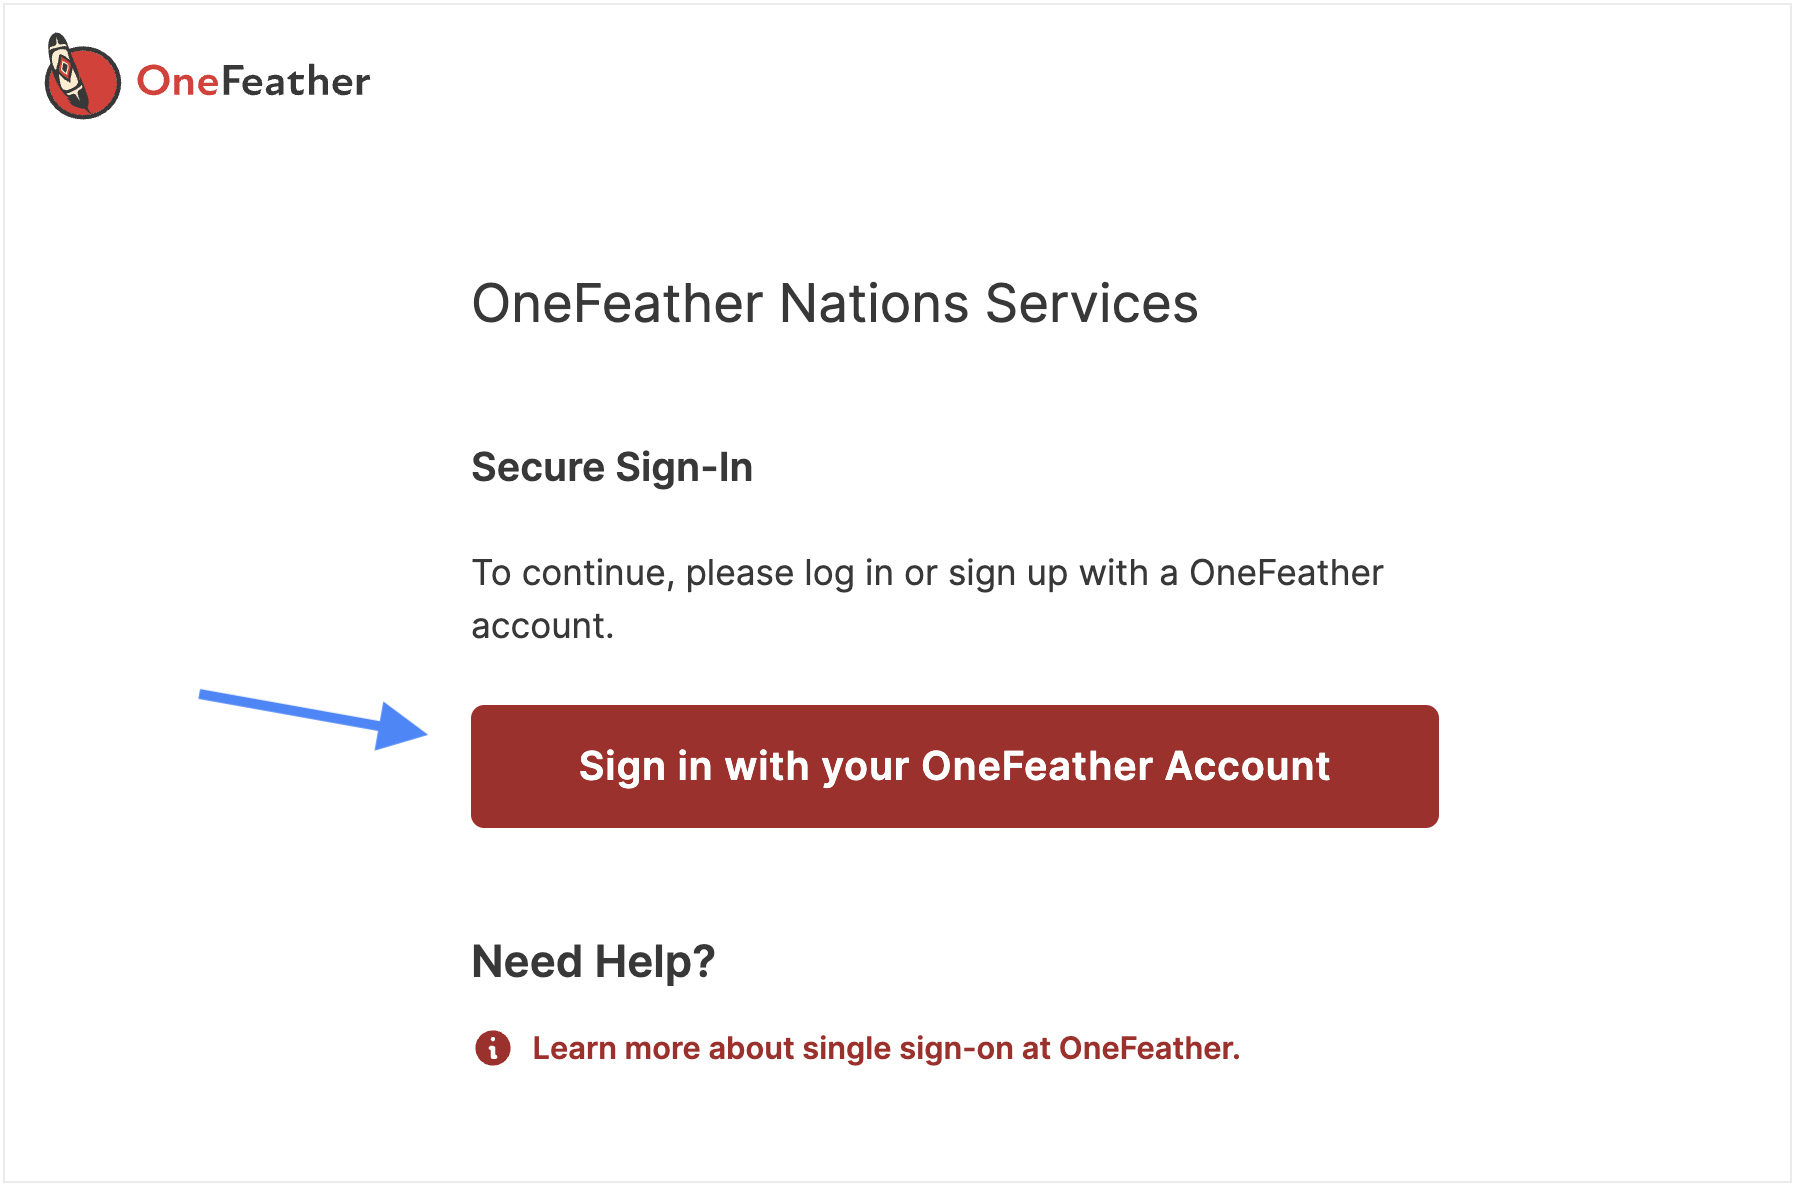Image resolution: width=1796 pixels, height=1200 pixels.
Task: Click the red 'One' part of logo text
Action: [x=178, y=82]
